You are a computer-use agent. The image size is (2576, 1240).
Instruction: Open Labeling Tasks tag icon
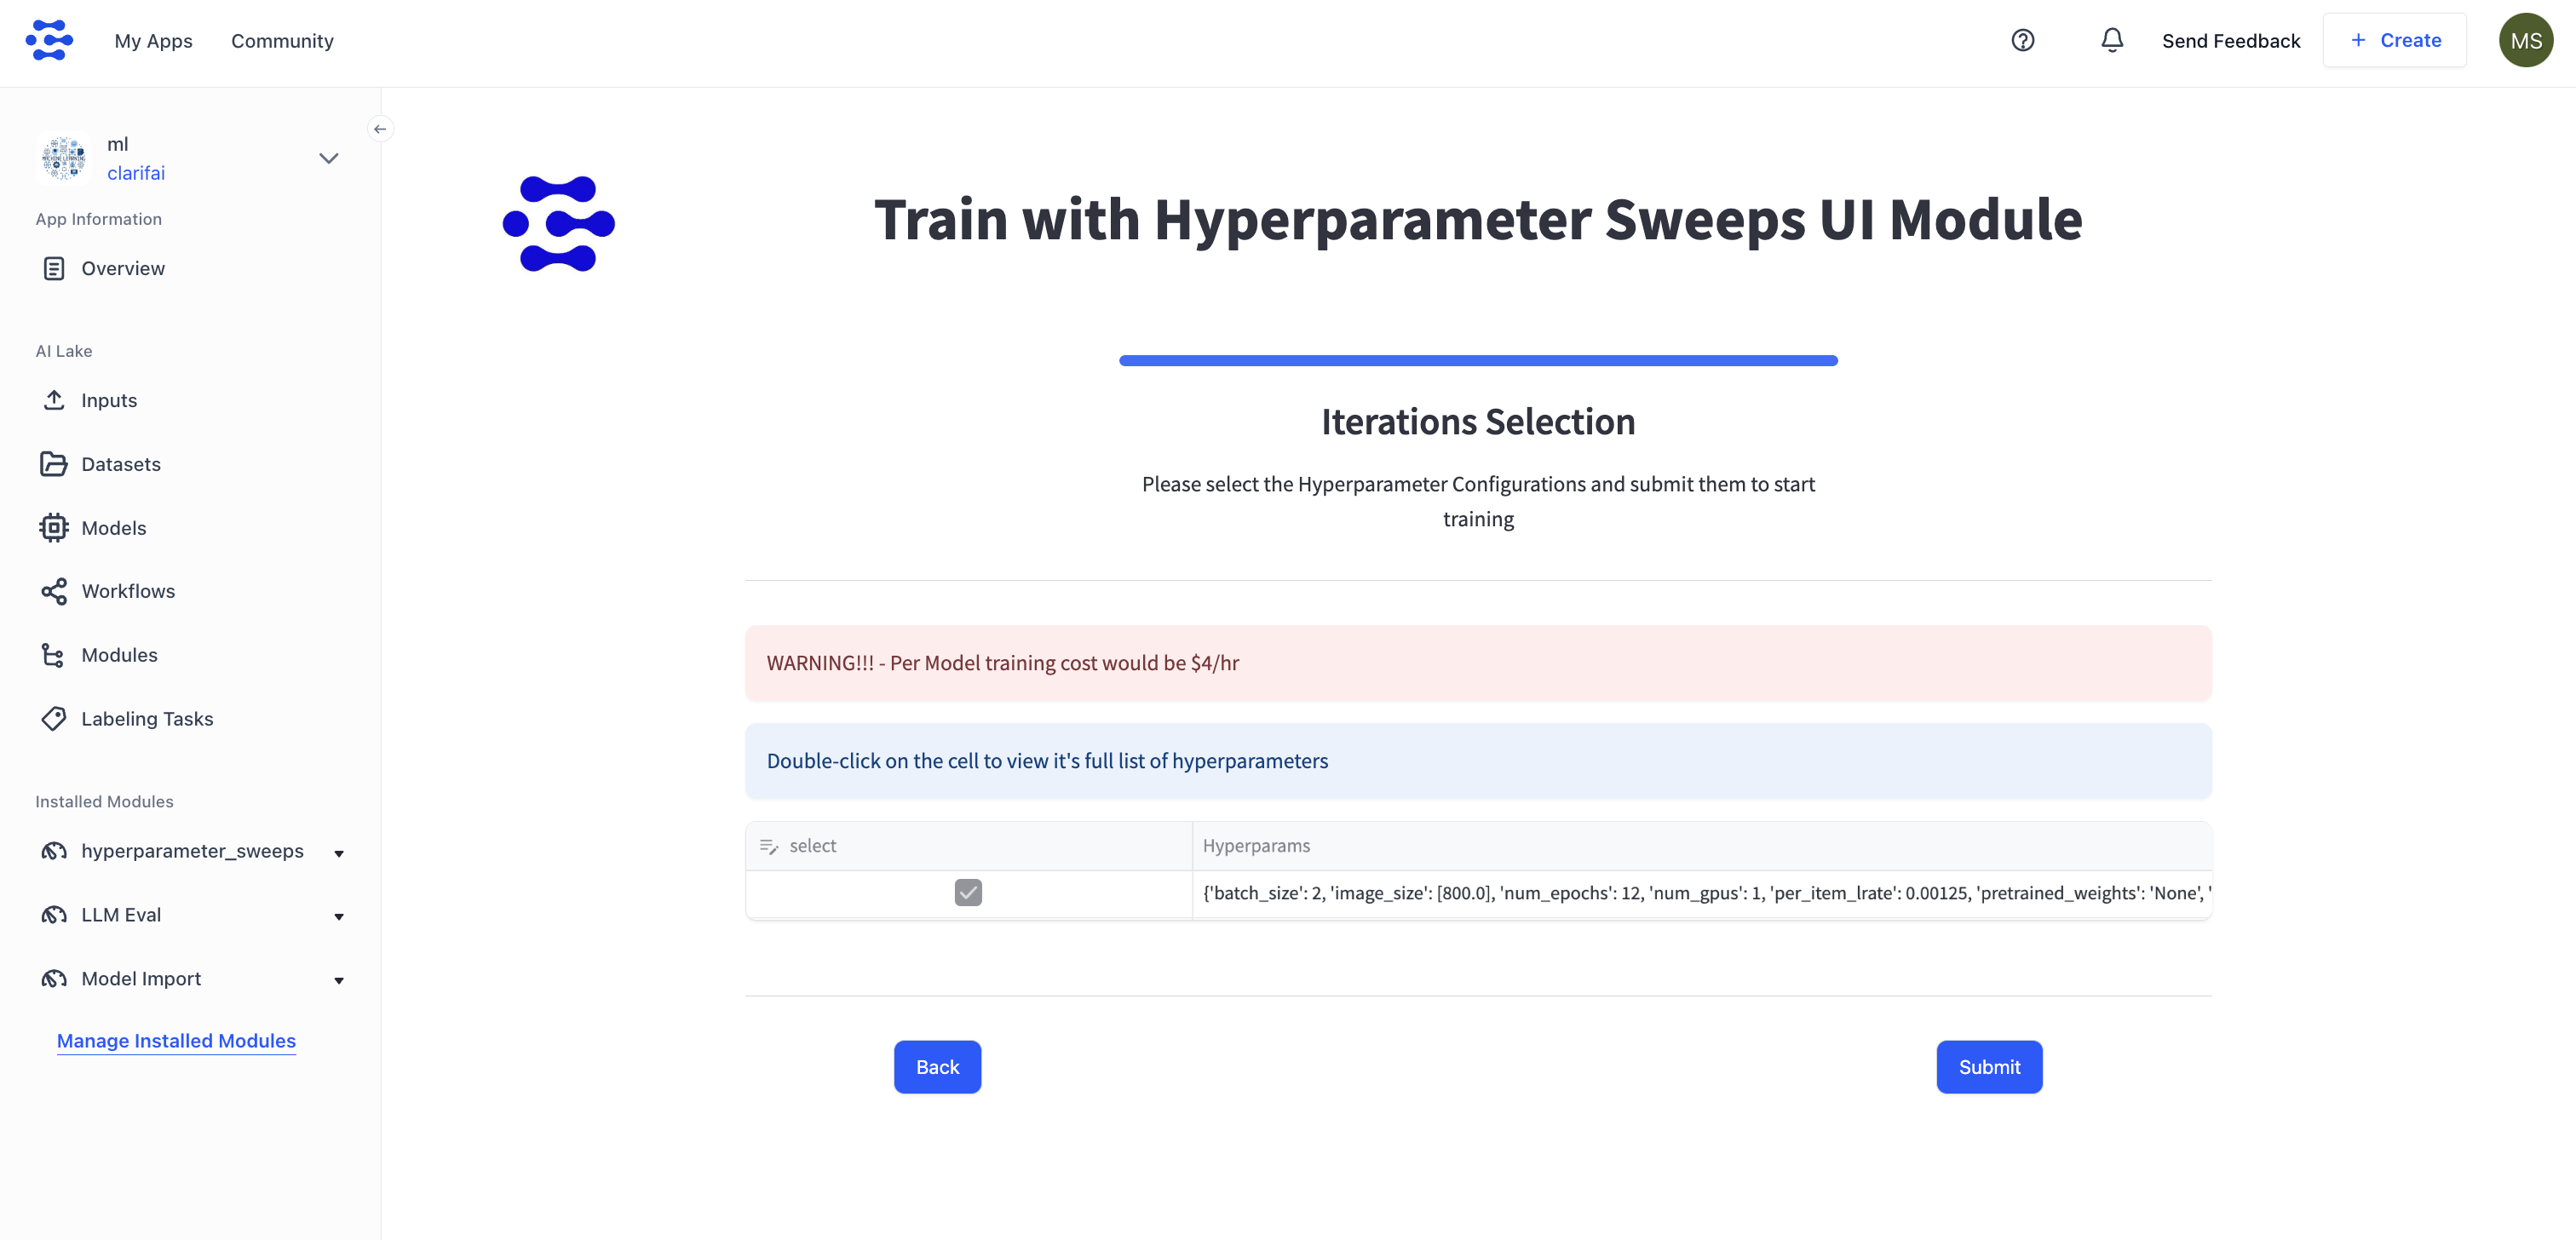tap(54, 719)
